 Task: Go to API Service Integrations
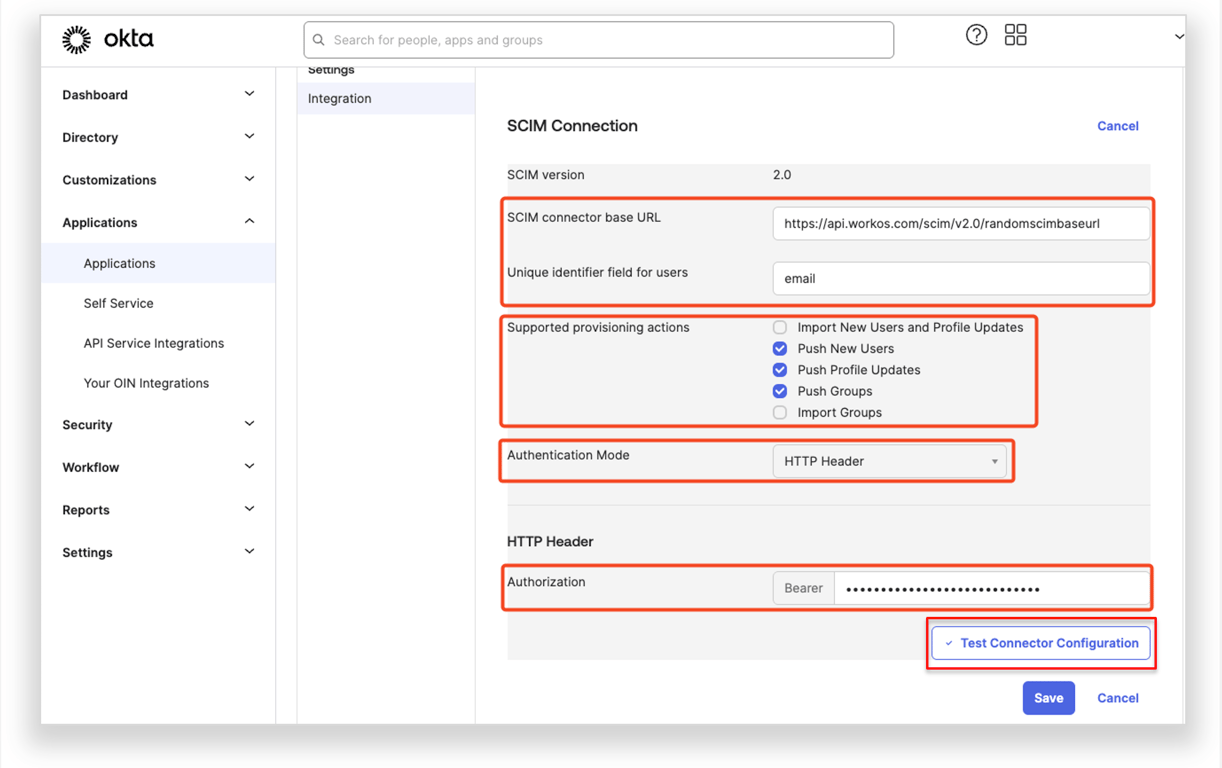(x=154, y=343)
